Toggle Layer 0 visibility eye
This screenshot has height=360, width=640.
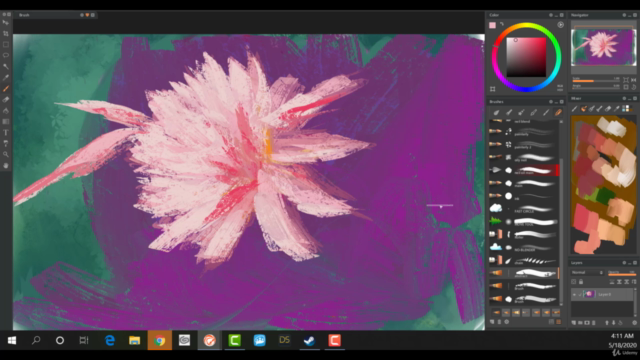[574, 294]
